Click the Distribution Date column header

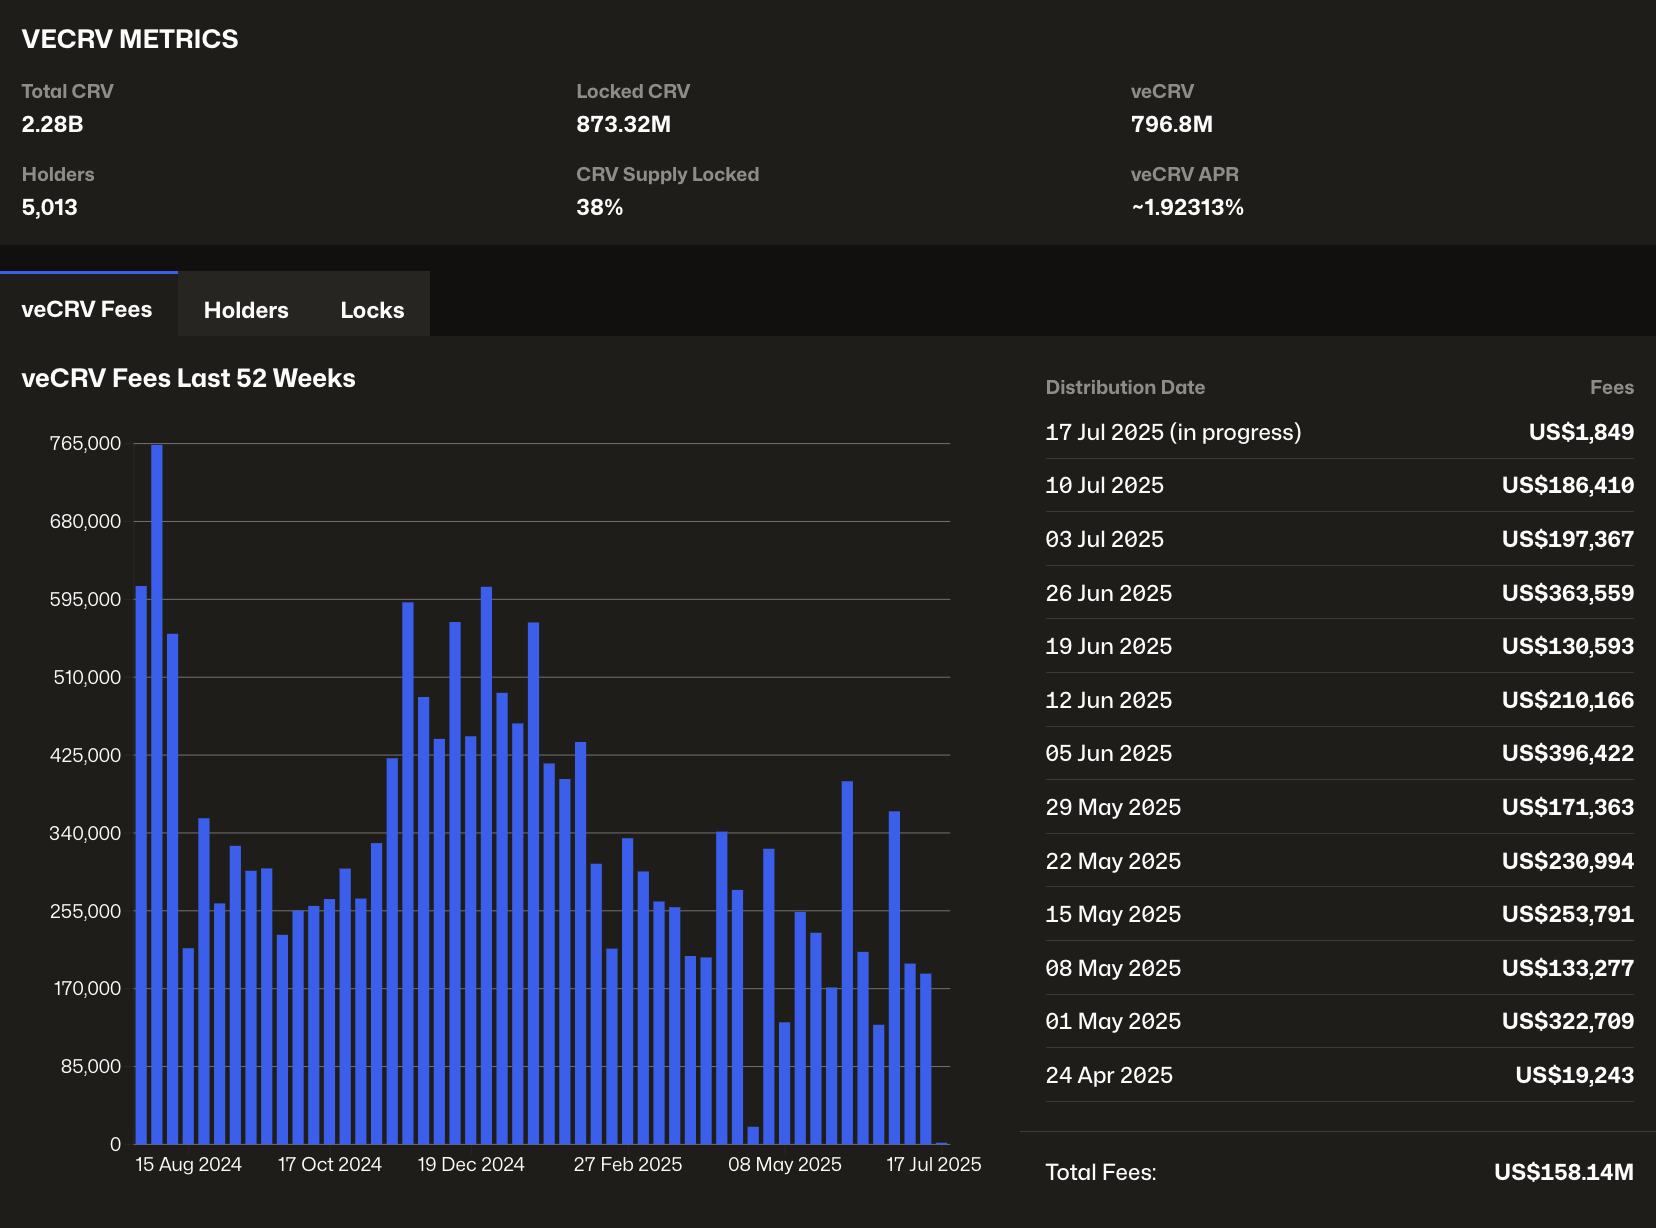pyautogui.click(x=1125, y=388)
